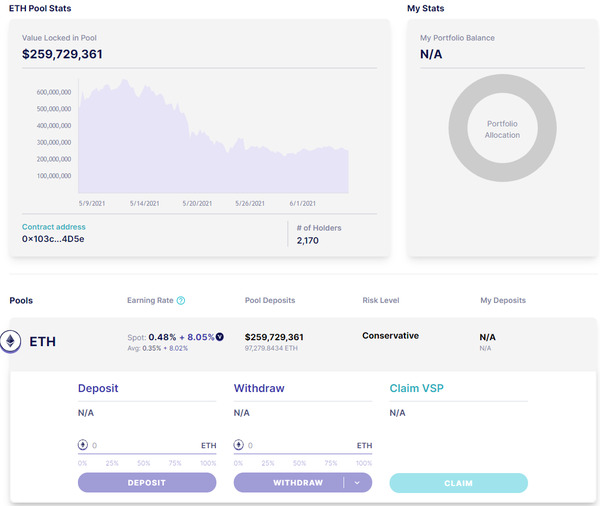
Task: Focus the Withdraw ETH amount input
Action: pos(301,445)
